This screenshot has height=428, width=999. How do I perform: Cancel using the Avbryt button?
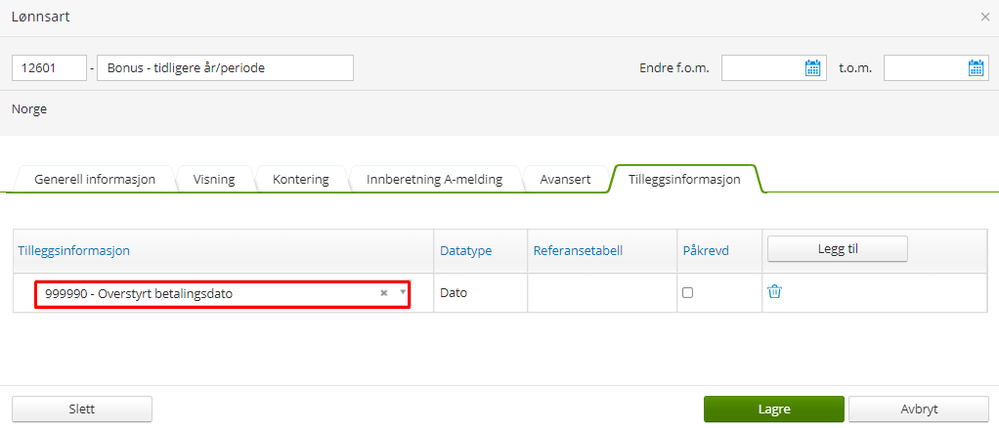point(919,409)
